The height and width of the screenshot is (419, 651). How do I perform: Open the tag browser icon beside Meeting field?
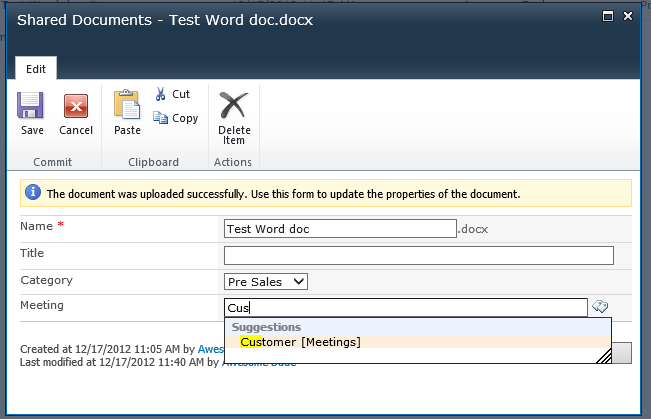(x=600, y=308)
